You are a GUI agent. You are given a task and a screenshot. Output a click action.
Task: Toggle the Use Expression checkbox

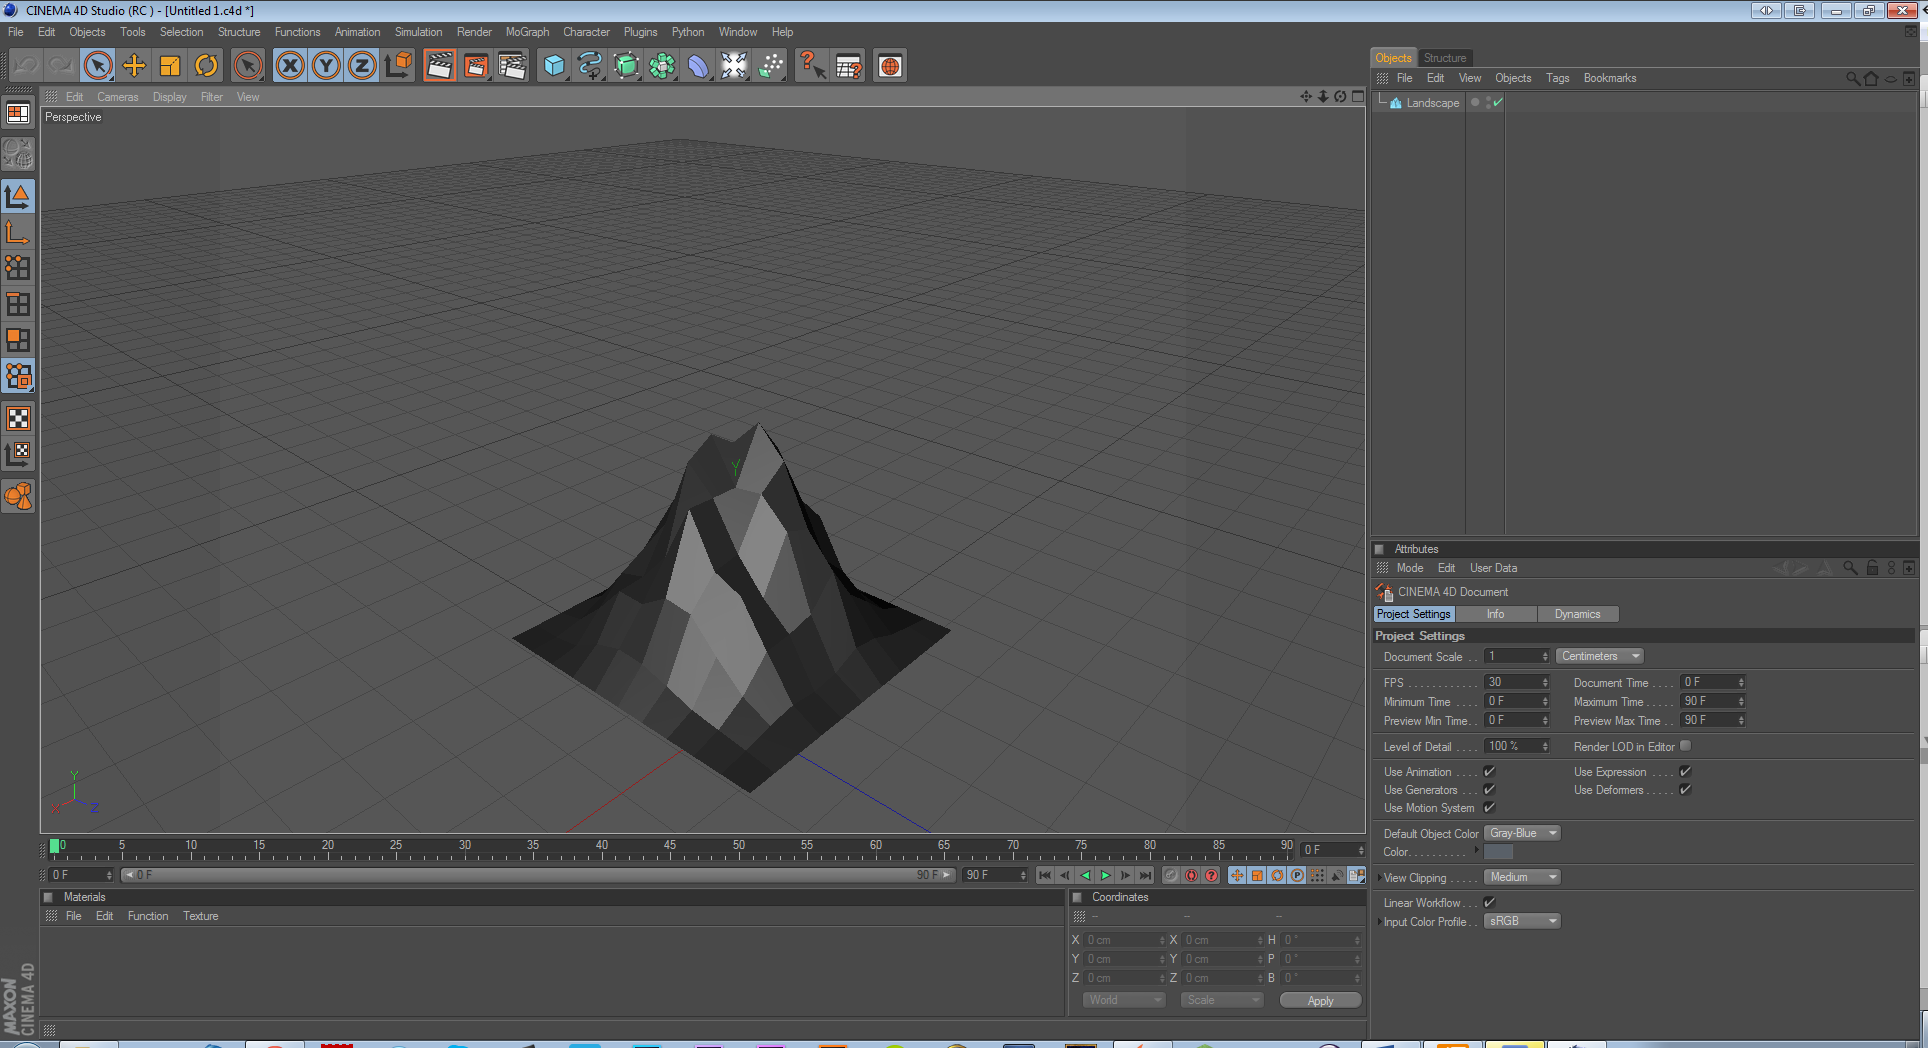(x=1685, y=771)
